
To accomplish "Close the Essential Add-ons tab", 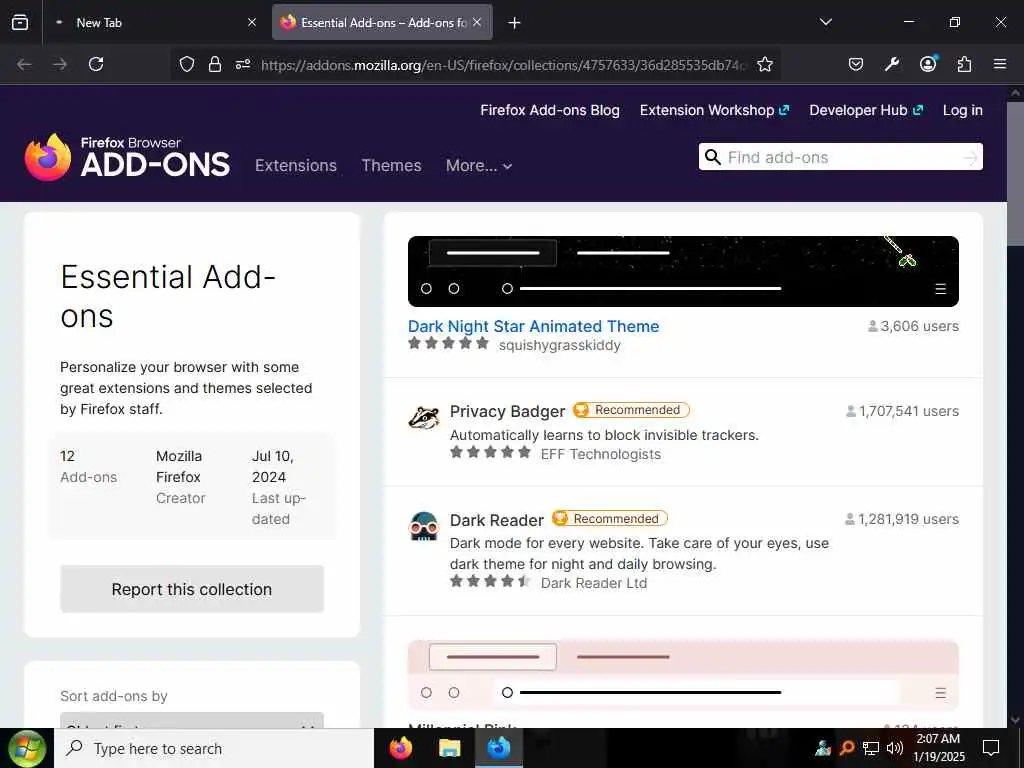I will click(477, 22).
